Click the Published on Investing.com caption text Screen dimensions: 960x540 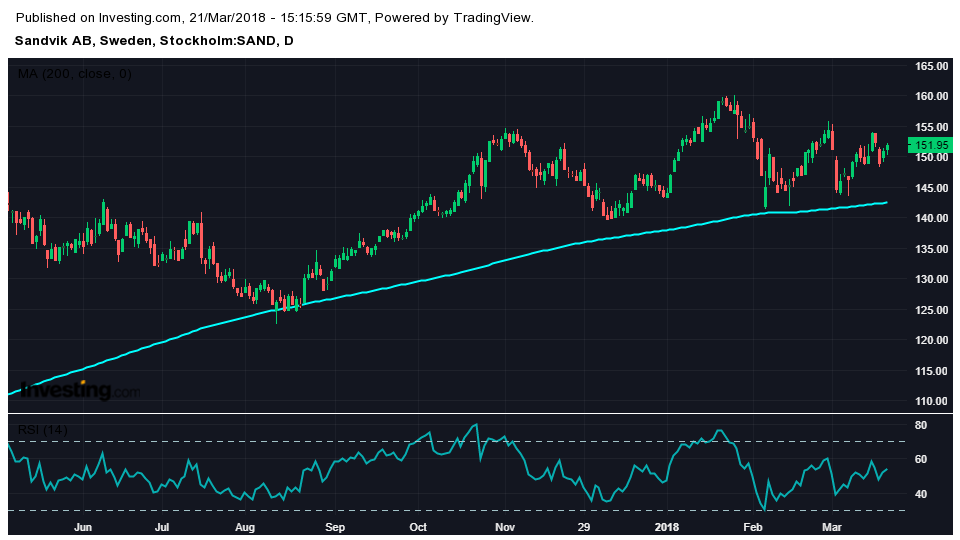coord(275,18)
